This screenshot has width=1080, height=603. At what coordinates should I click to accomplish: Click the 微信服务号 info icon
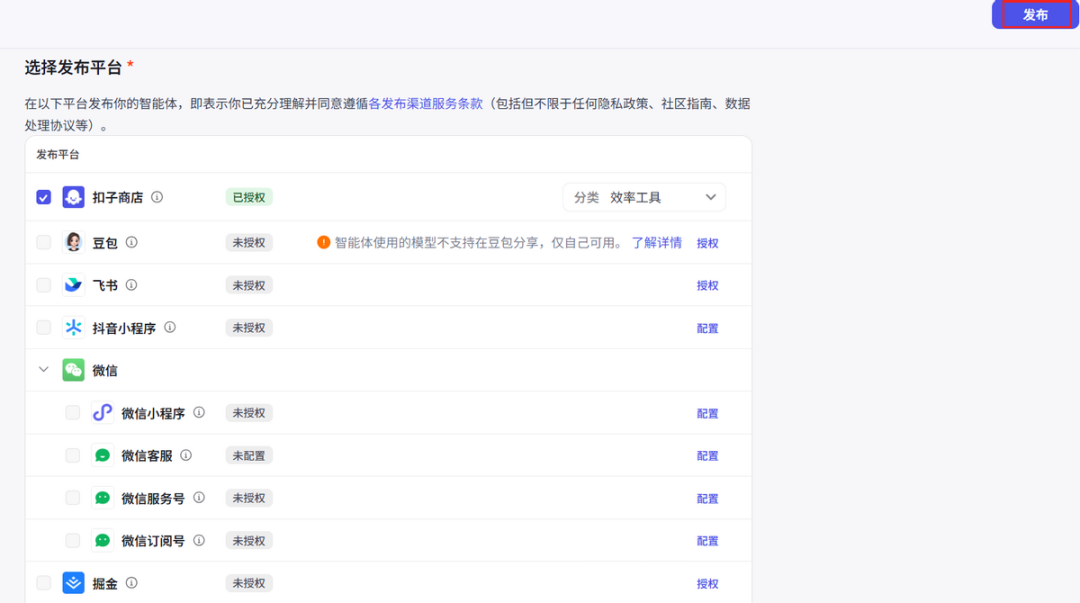(199, 497)
